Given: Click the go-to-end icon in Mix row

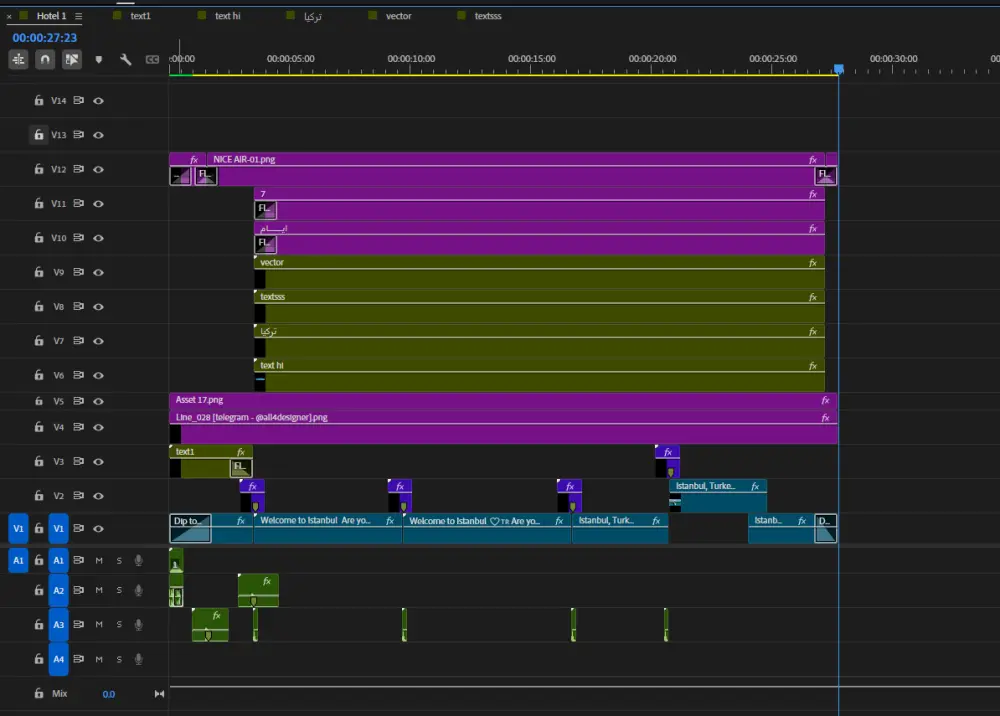Looking at the screenshot, I should pyautogui.click(x=159, y=694).
